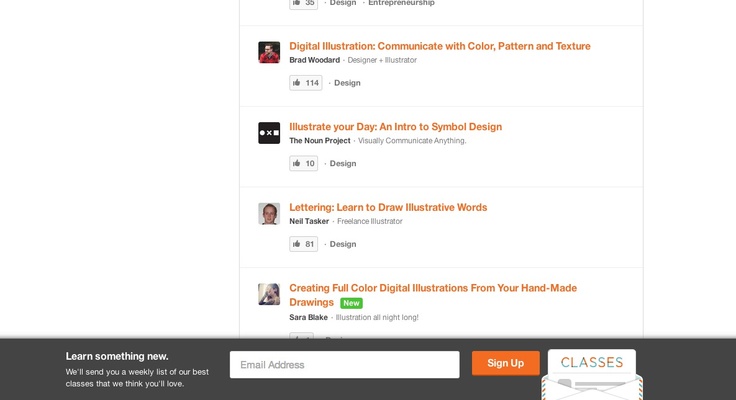Click the orange Sign Up button

[x=506, y=363]
